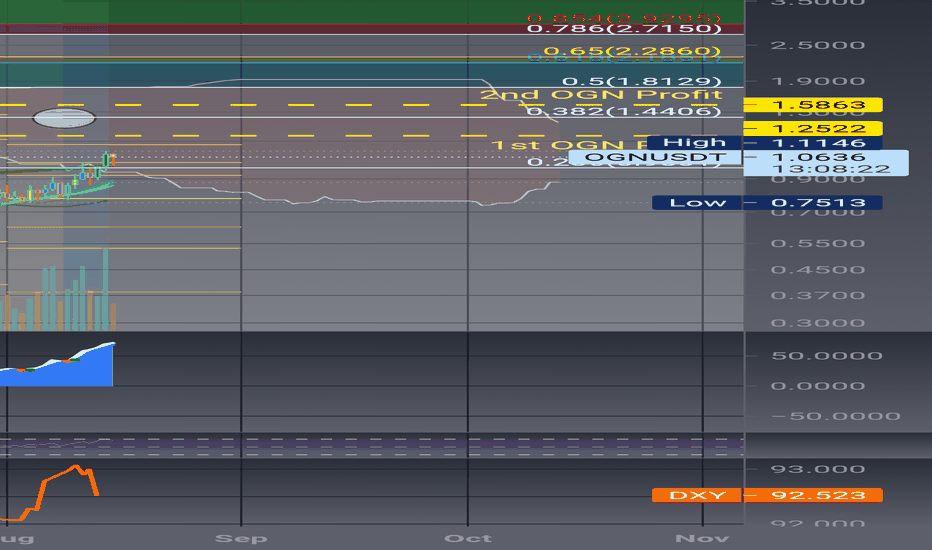Click the 0.4500 price axis value
Viewport: 932px width, 550px height.
click(x=818, y=270)
